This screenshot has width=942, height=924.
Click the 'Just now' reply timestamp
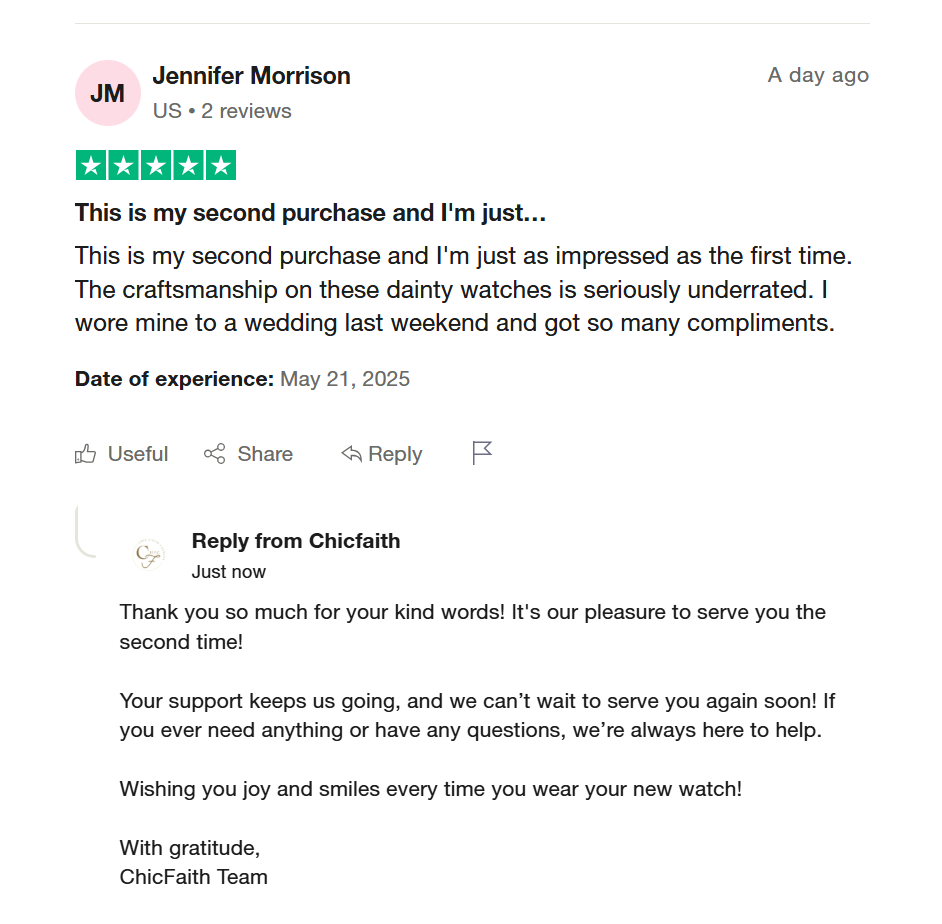tap(229, 572)
